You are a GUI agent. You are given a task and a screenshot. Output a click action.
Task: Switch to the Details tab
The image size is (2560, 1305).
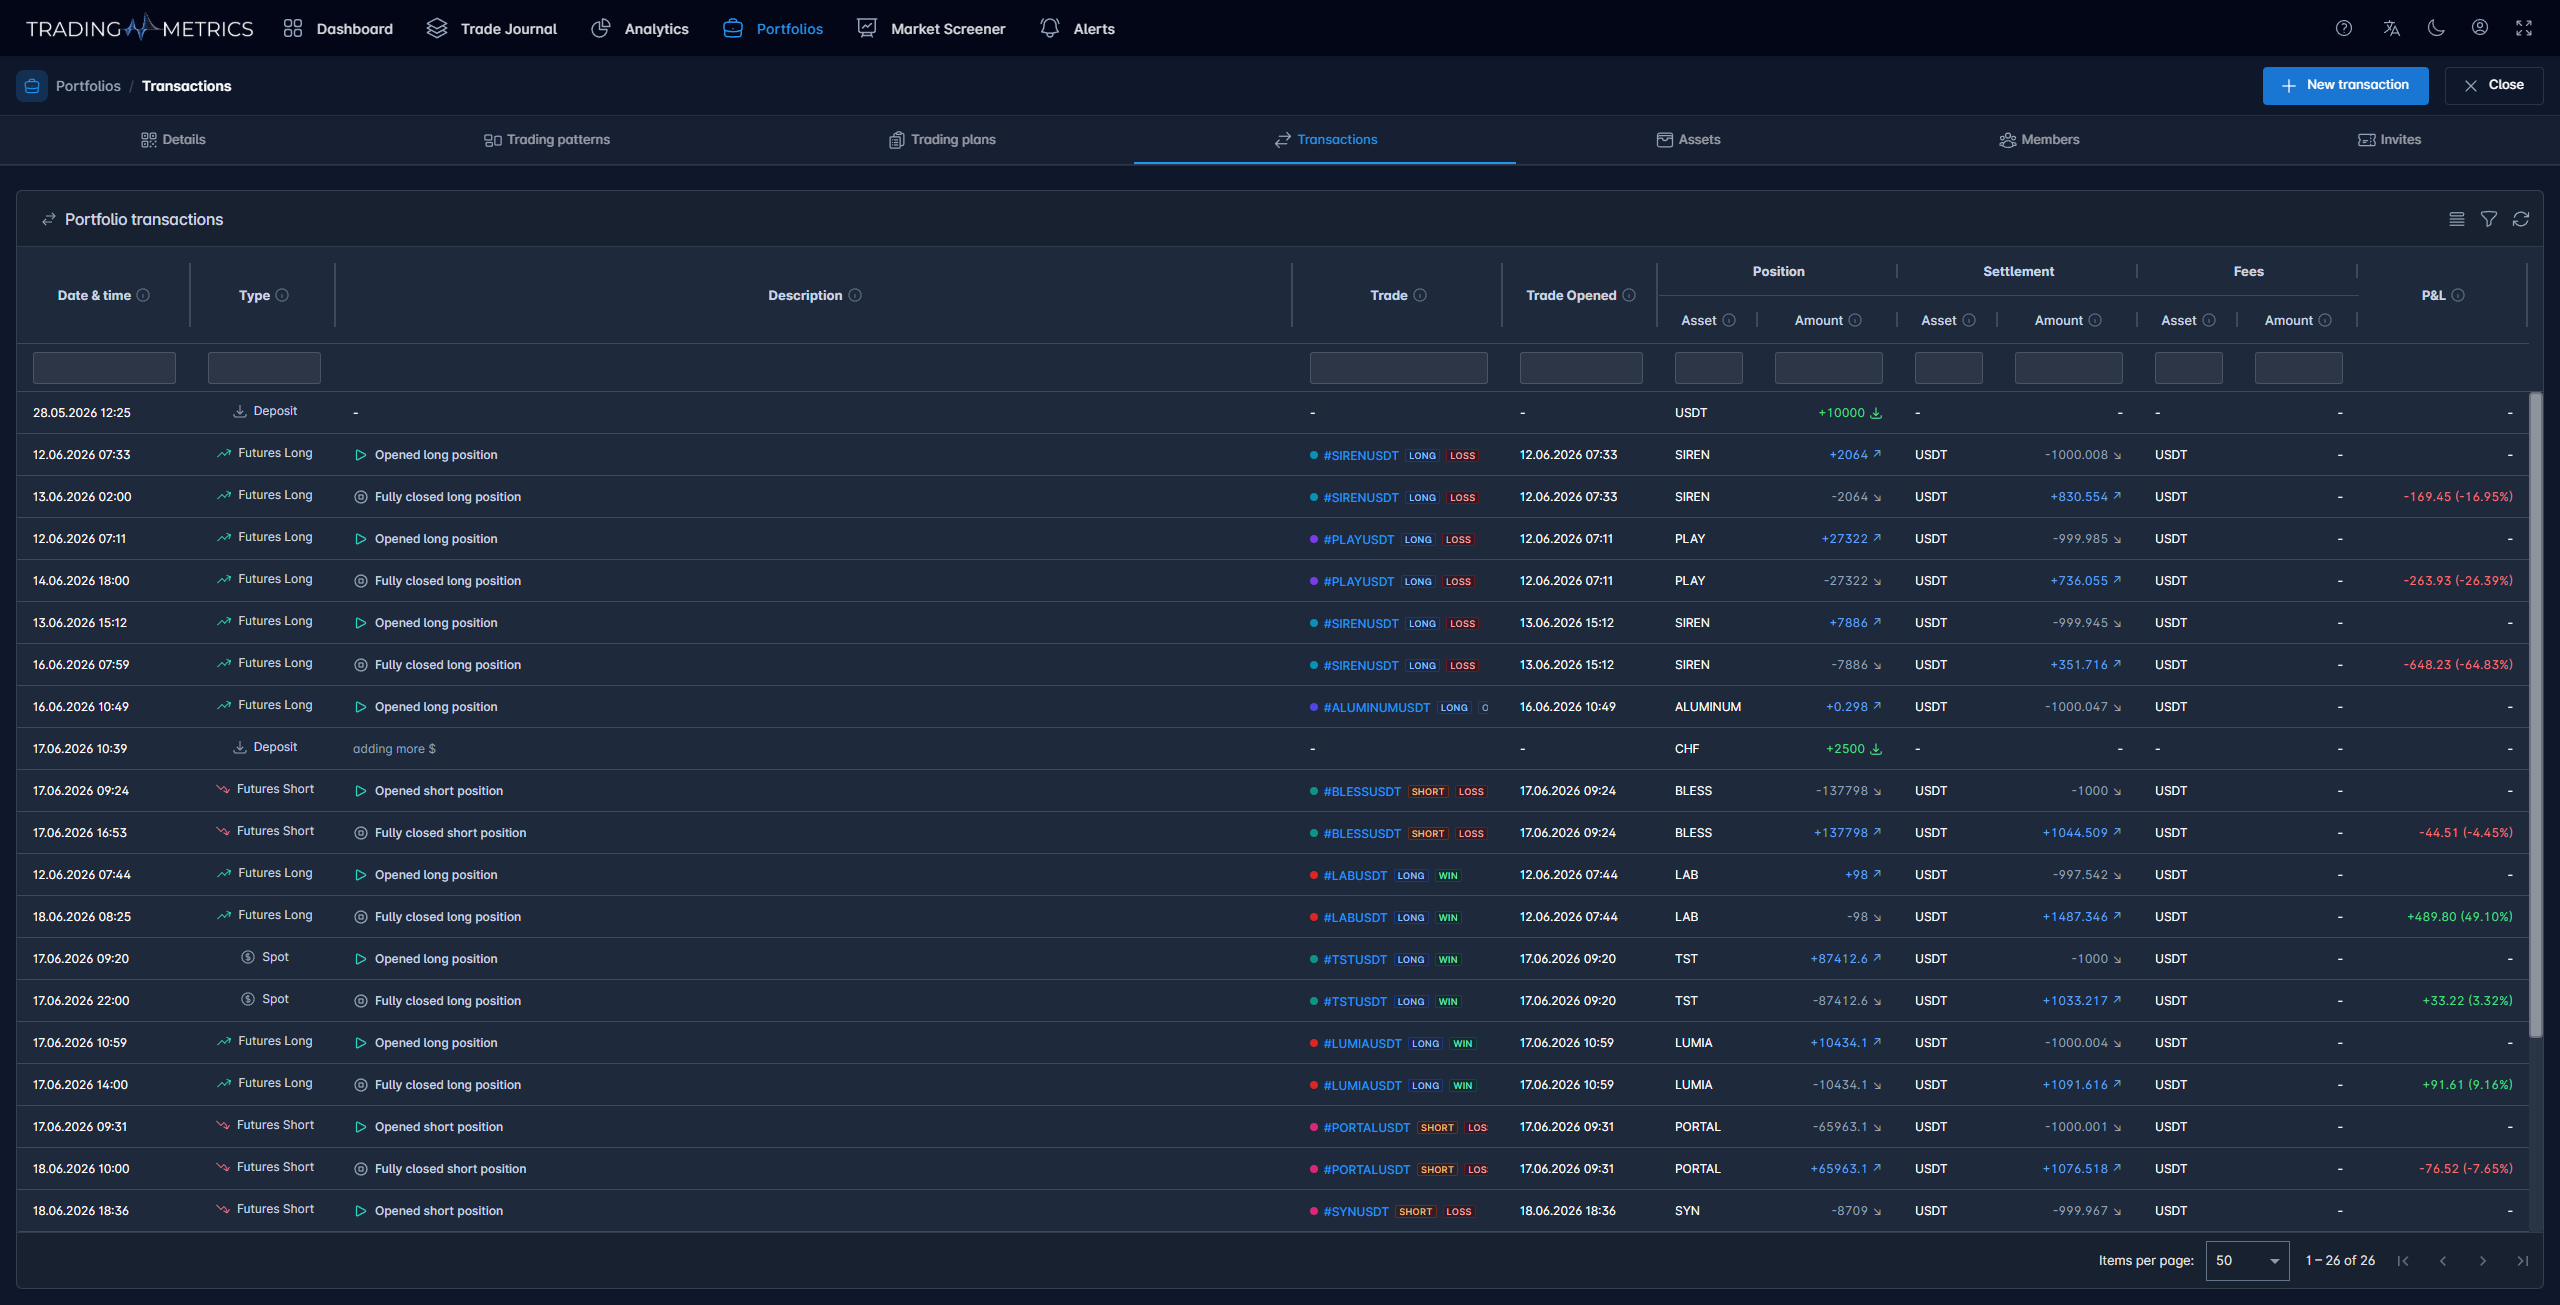click(173, 139)
